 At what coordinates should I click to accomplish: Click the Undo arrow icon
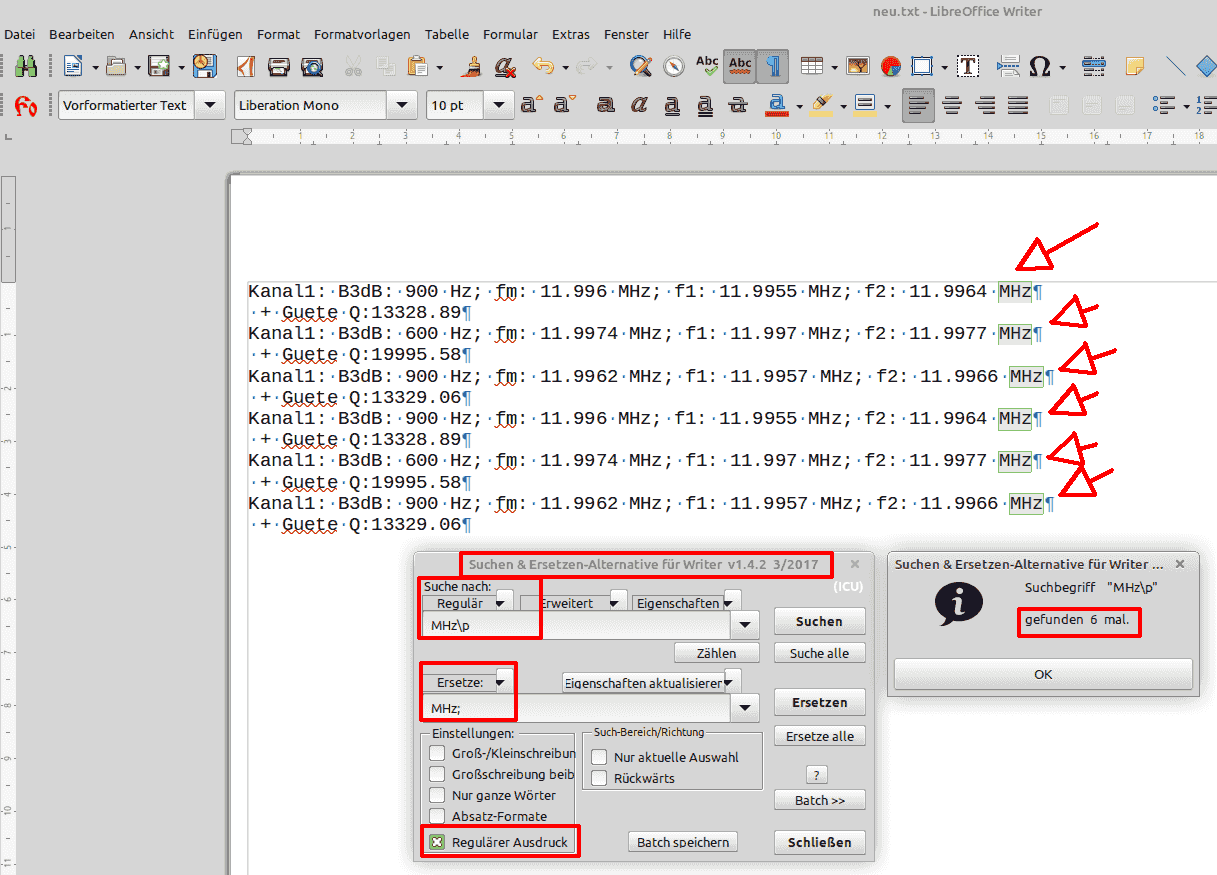point(543,67)
